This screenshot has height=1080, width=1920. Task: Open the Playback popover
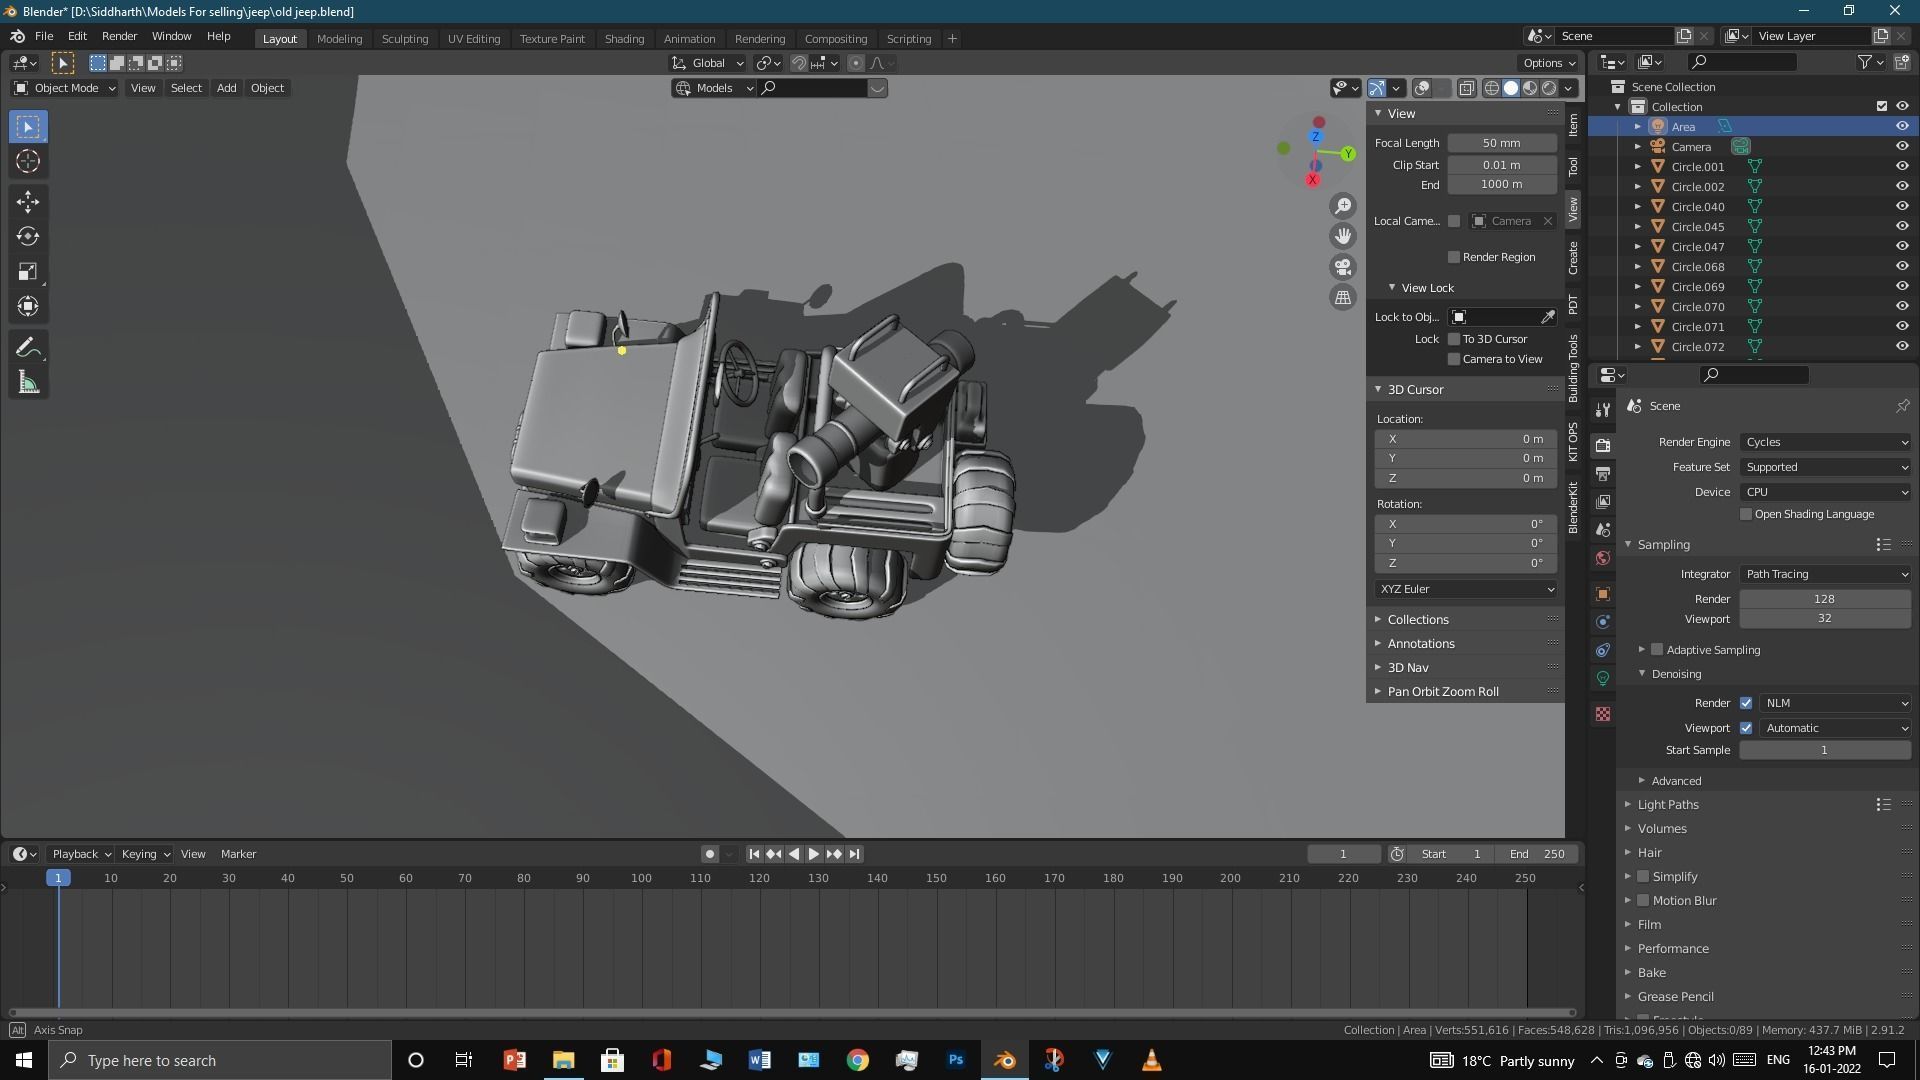81,854
